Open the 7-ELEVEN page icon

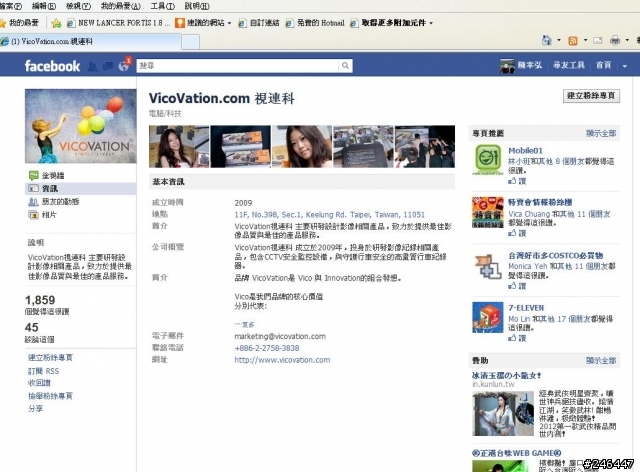pyautogui.click(x=488, y=317)
